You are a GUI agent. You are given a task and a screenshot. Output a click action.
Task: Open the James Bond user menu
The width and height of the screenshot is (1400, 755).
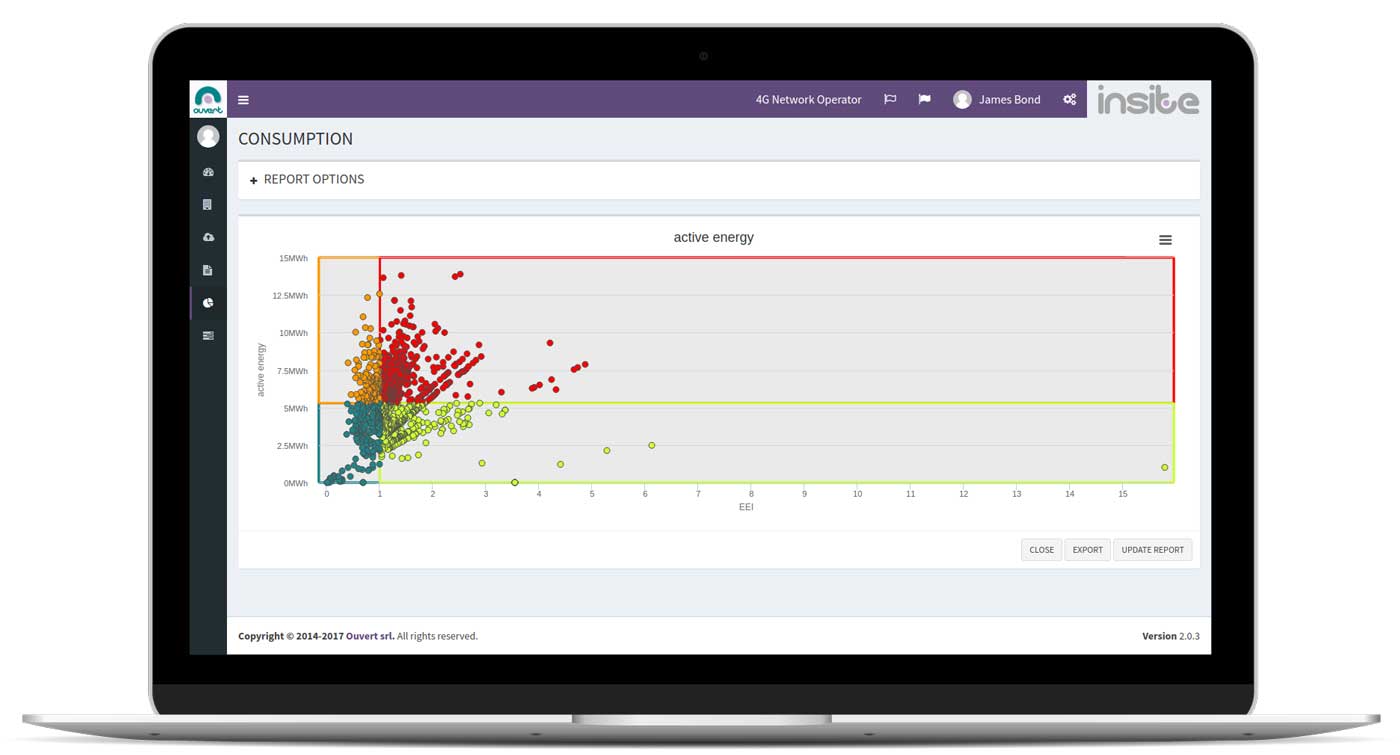[x=997, y=100]
